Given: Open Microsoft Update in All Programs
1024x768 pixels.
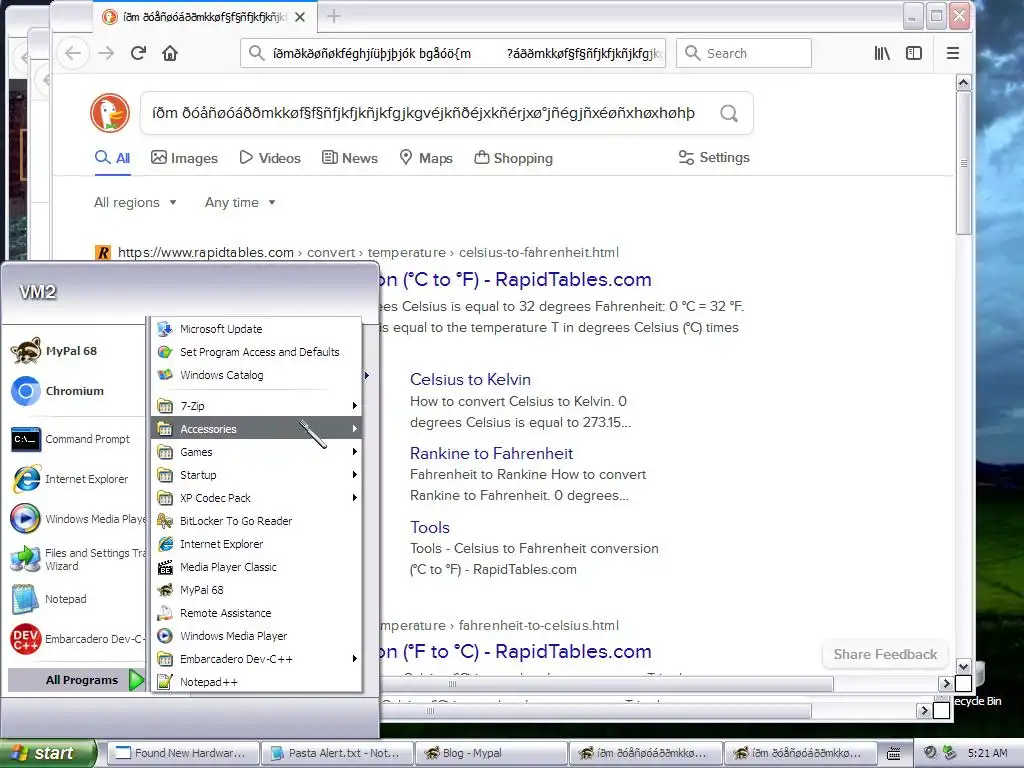Looking at the screenshot, I should click(257, 328).
